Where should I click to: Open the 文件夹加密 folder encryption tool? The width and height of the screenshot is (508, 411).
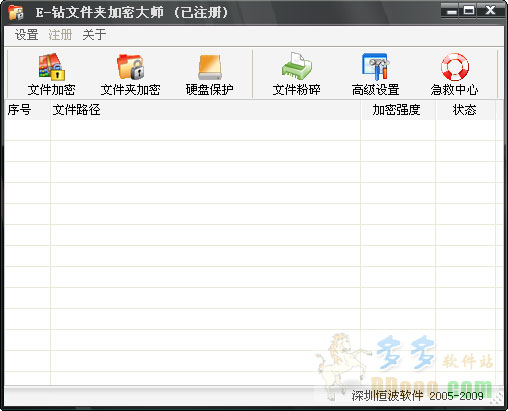point(130,75)
